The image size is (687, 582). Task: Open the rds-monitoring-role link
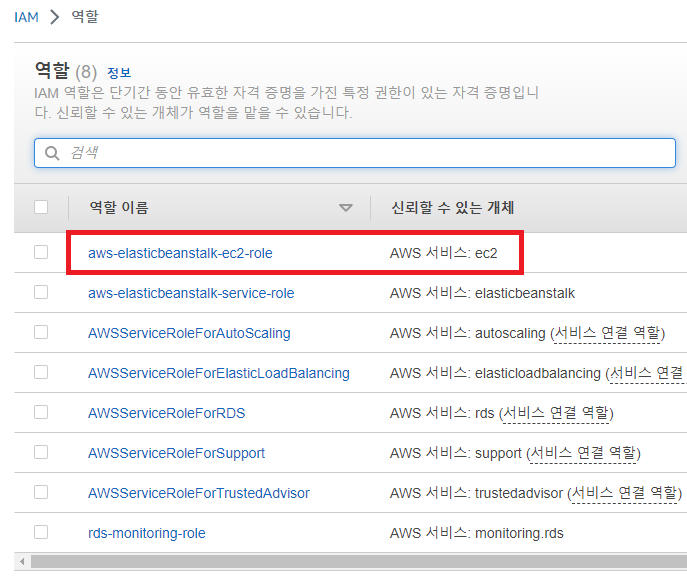[x=147, y=533]
